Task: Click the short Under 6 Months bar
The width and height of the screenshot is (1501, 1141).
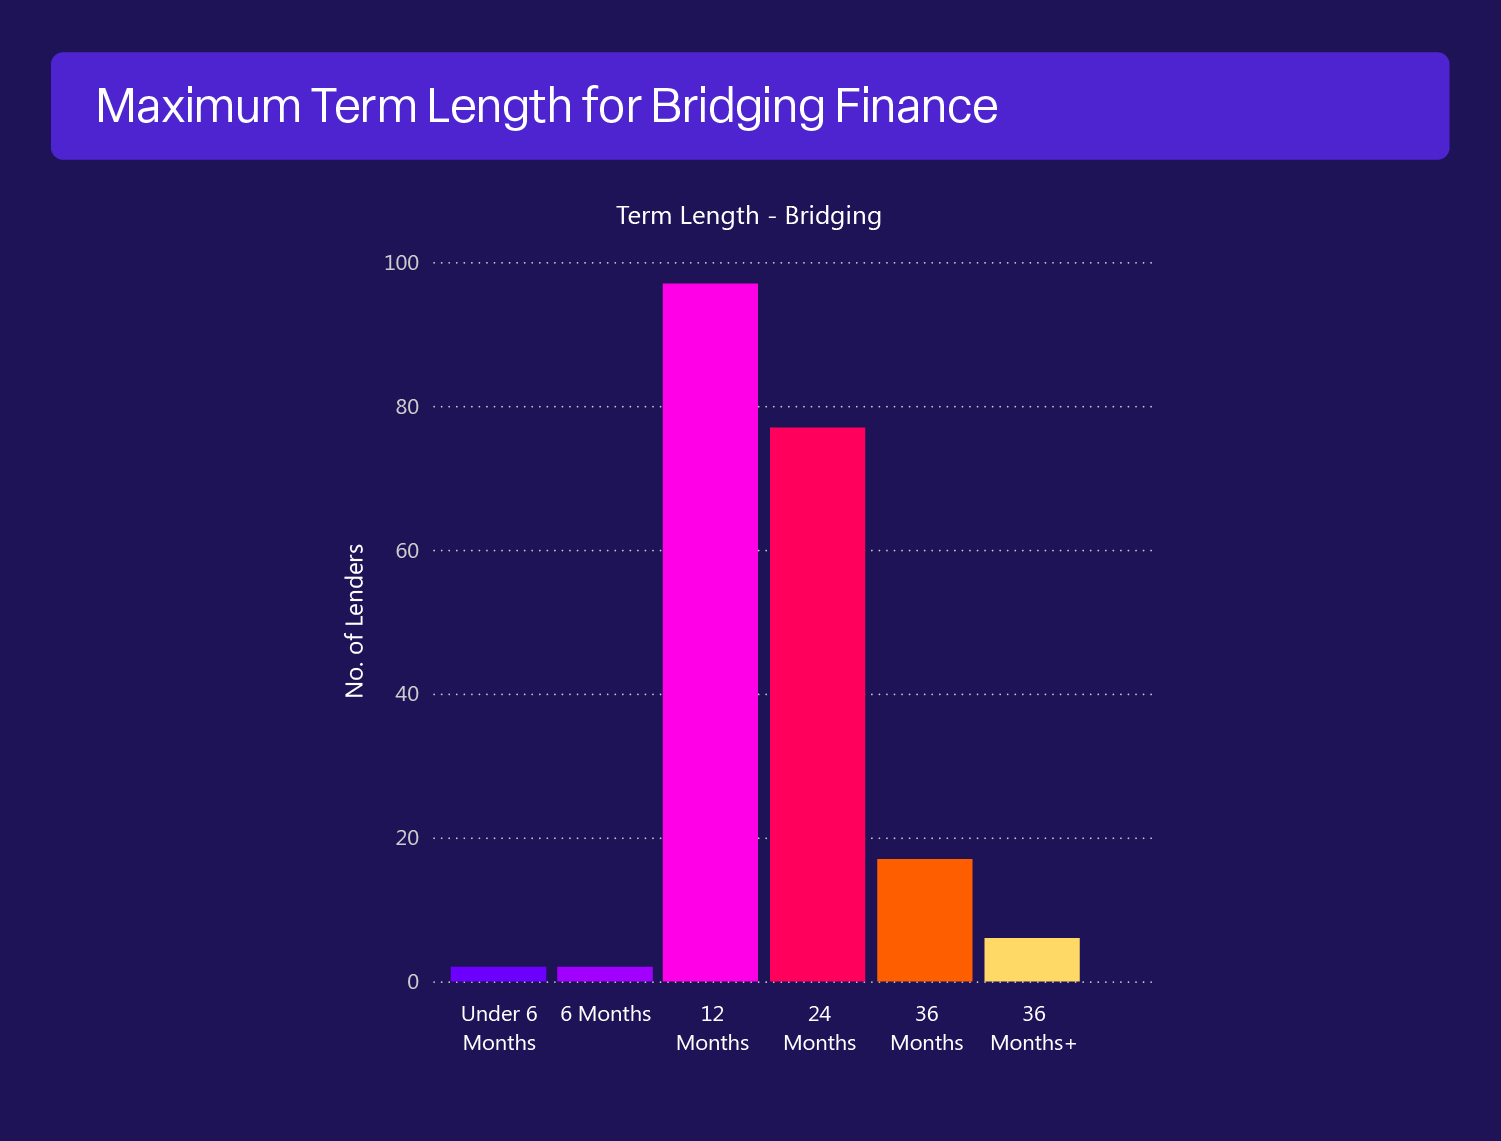Action: click(x=498, y=974)
